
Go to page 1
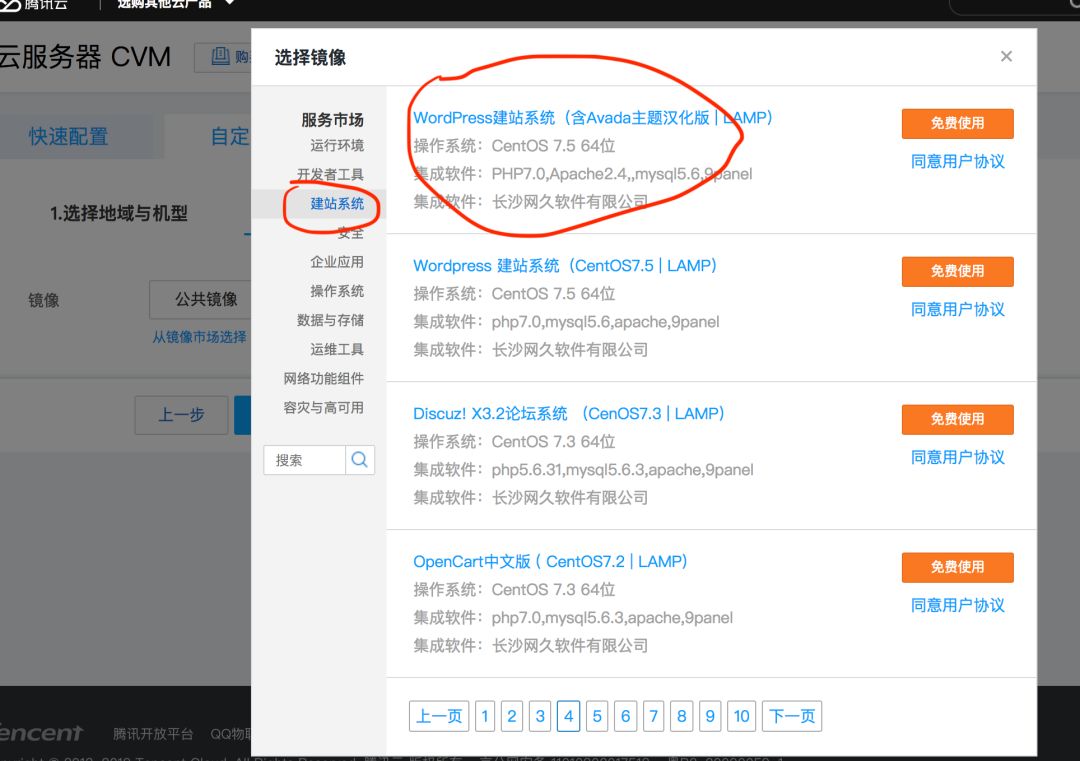(x=485, y=716)
